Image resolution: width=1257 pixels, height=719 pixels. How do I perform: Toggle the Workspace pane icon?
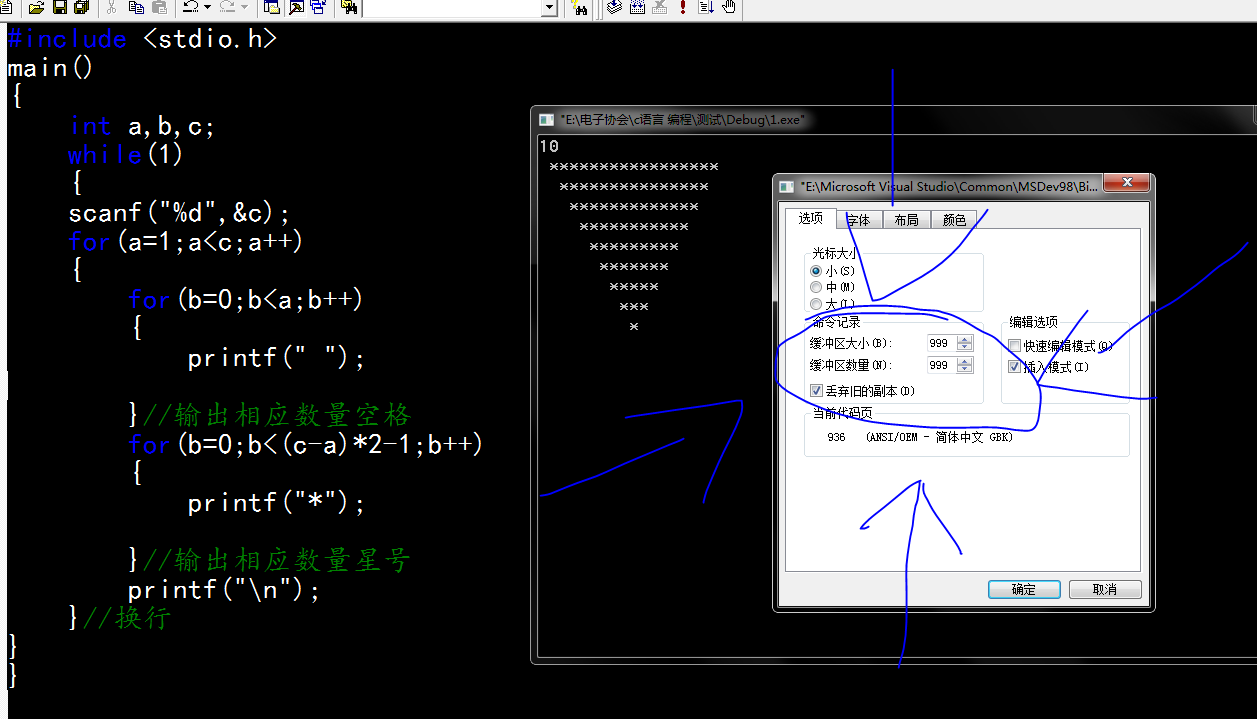[272, 8]
